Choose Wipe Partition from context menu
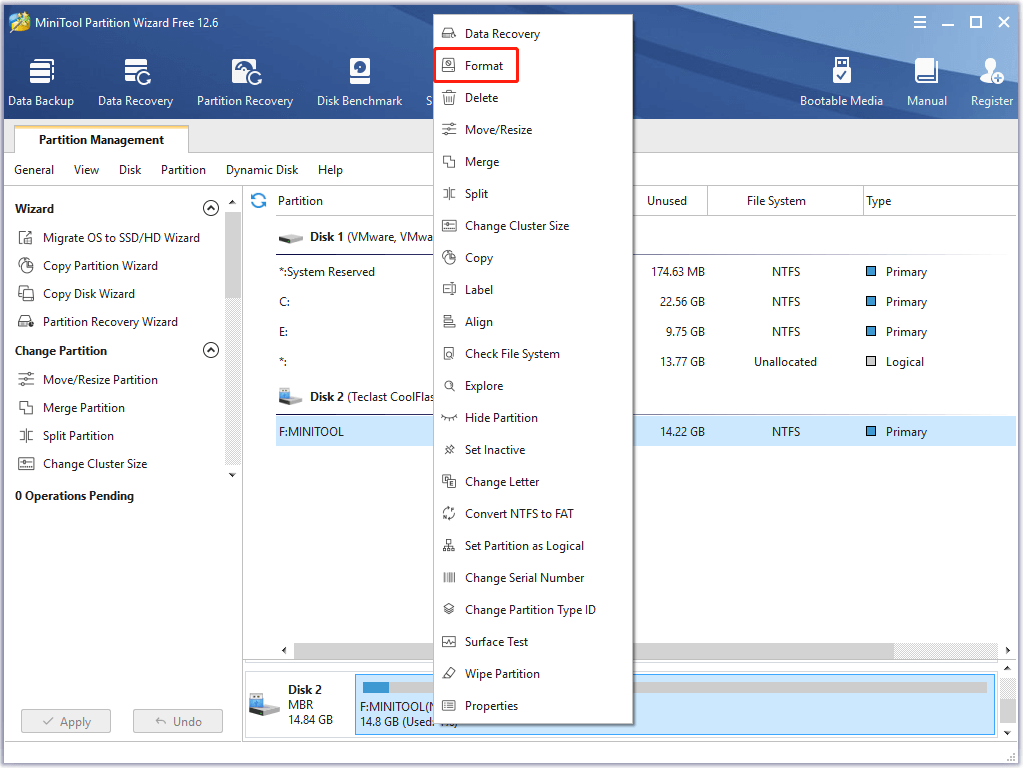Viewport: 1023px width, 769px height. [x=533, y=673]
